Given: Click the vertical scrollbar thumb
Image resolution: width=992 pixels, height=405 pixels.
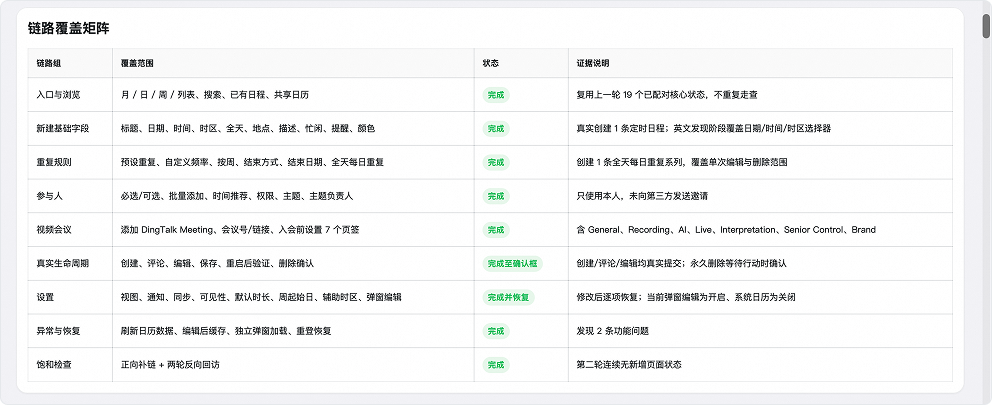Looking at the screenshot, I should 986,26.
